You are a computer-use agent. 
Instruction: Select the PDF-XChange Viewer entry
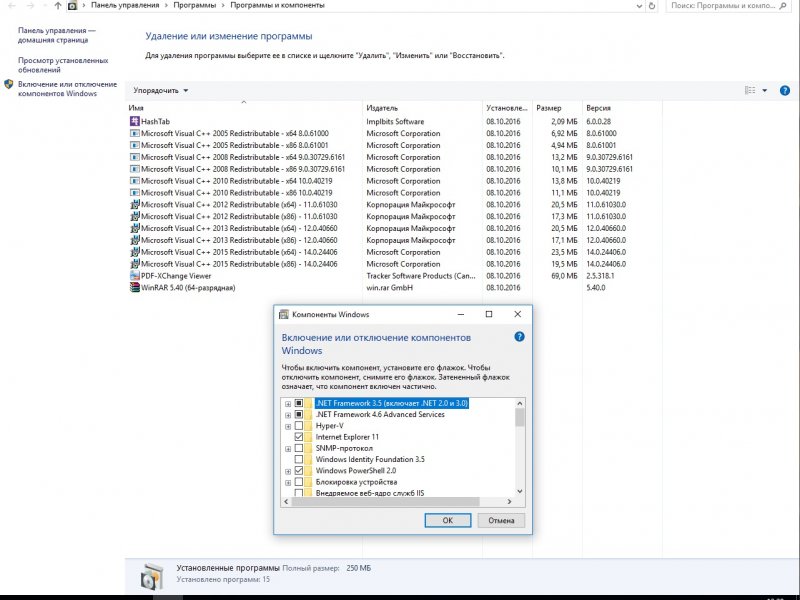tap(176, 276)
